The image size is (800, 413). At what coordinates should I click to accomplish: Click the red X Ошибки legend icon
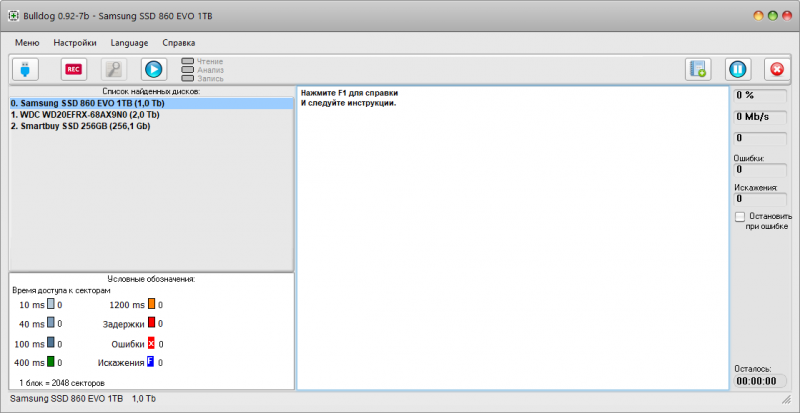[x=151, y=343]
